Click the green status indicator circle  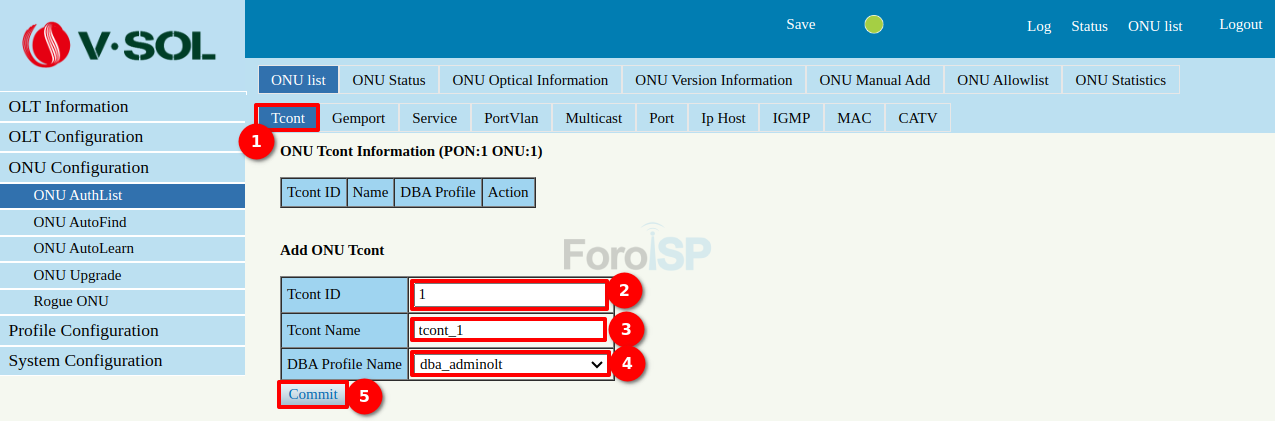[x=874, y=25]
